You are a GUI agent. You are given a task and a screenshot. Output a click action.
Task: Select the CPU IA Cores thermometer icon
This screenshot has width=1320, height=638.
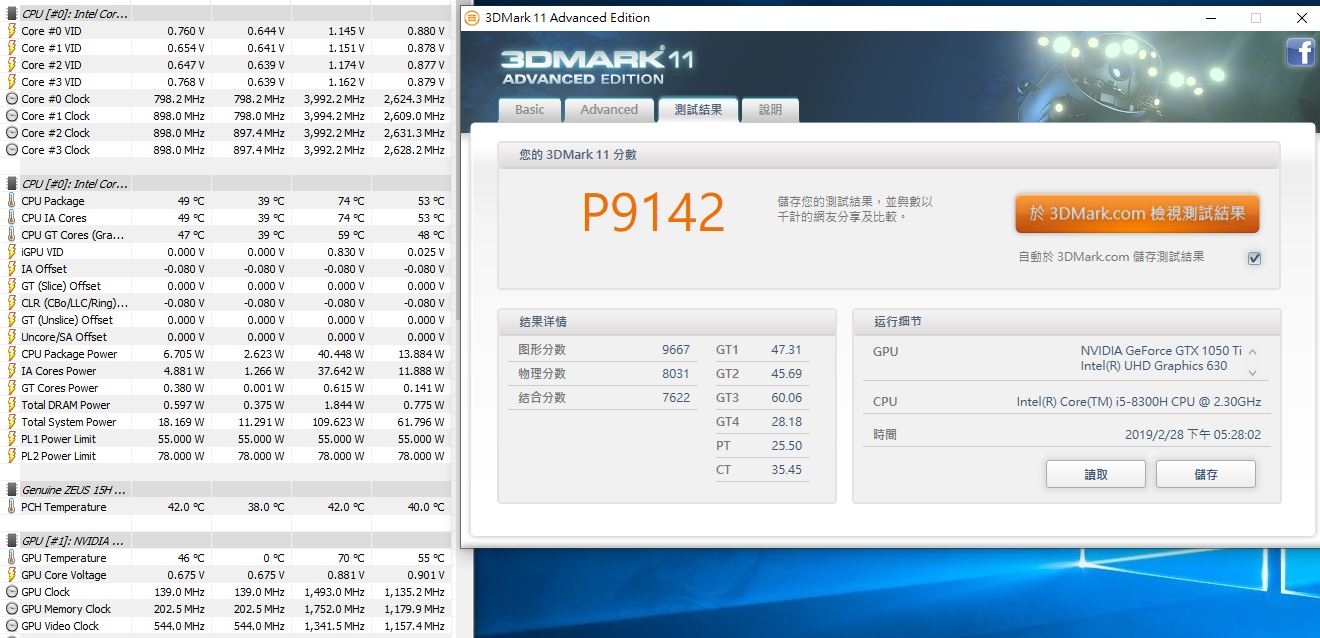[x=11, y=218]
